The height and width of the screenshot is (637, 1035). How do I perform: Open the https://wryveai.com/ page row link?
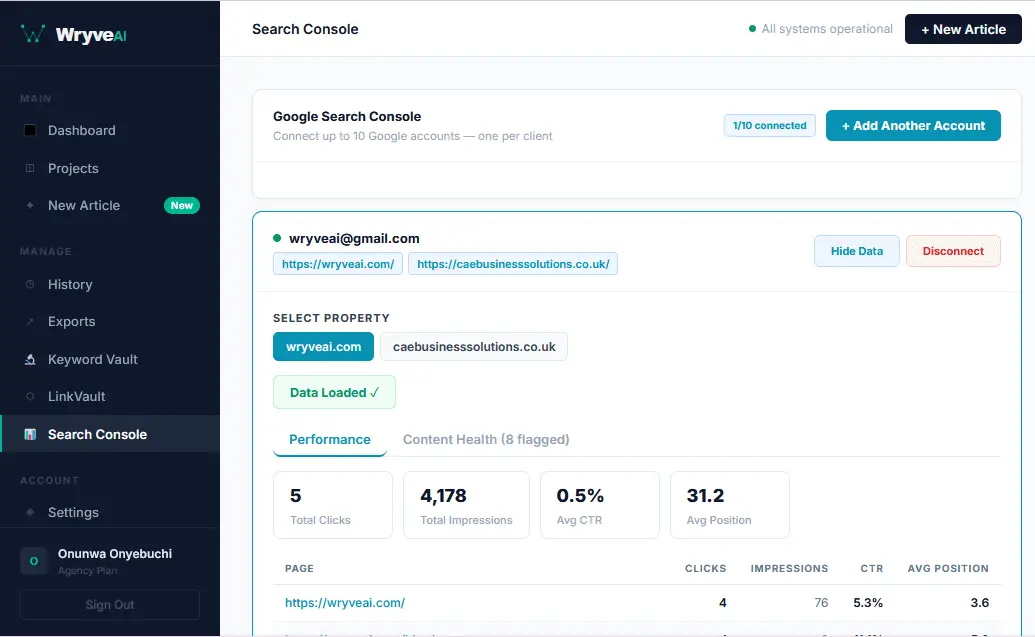[x=345, y=603]
